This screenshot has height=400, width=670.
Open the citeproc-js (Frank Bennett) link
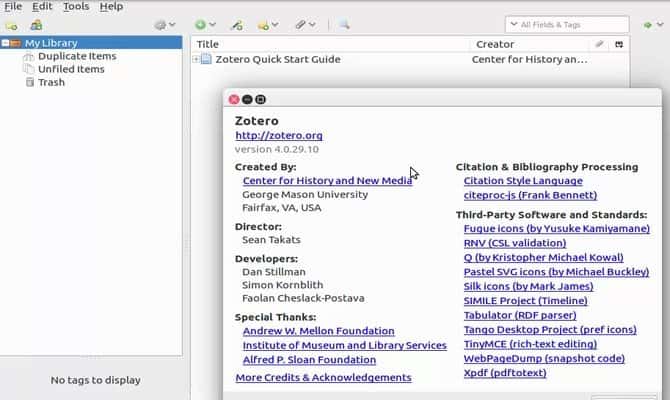530,195
